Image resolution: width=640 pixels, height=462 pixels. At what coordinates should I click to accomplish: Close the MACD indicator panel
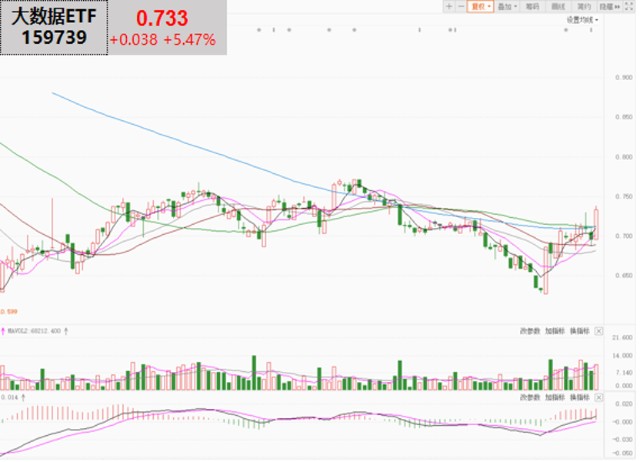click(x=600, y=397)
